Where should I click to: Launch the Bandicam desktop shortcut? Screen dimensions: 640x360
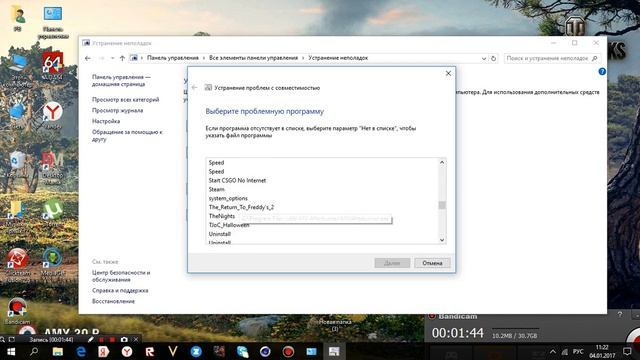(17, 308)
